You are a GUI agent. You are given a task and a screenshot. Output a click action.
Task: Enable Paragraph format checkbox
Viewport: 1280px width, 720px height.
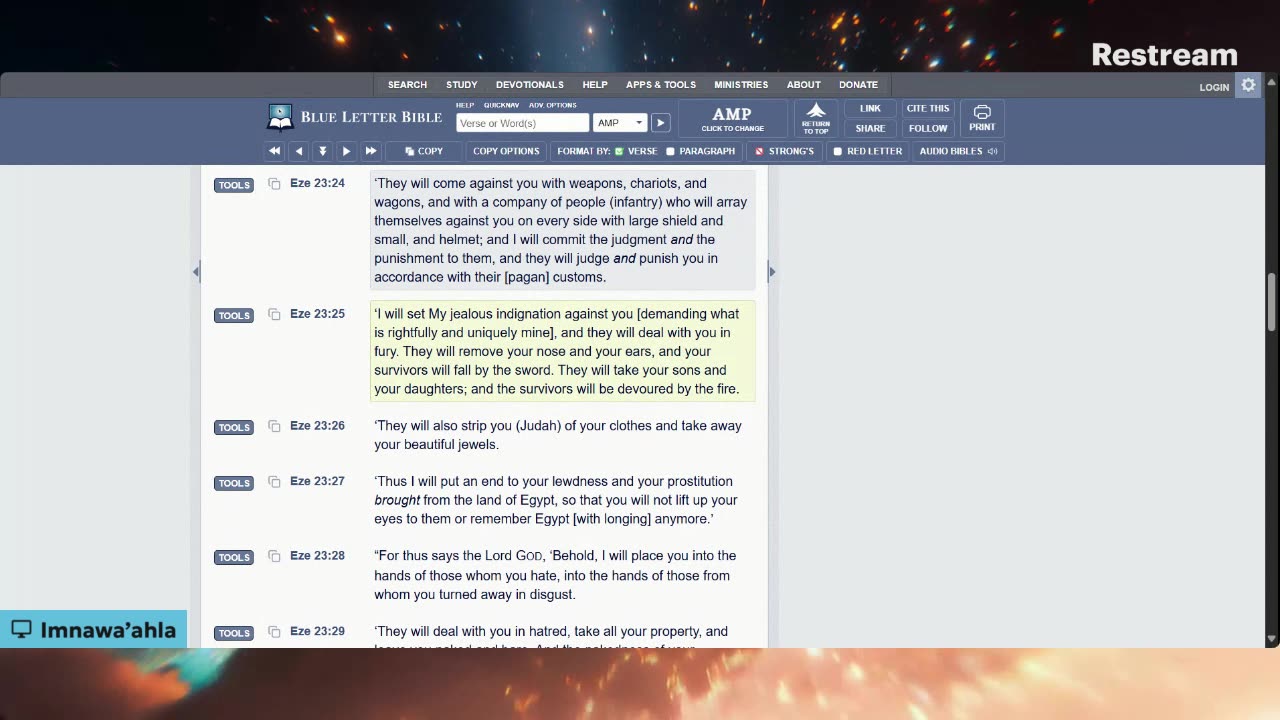click(671, 151)
